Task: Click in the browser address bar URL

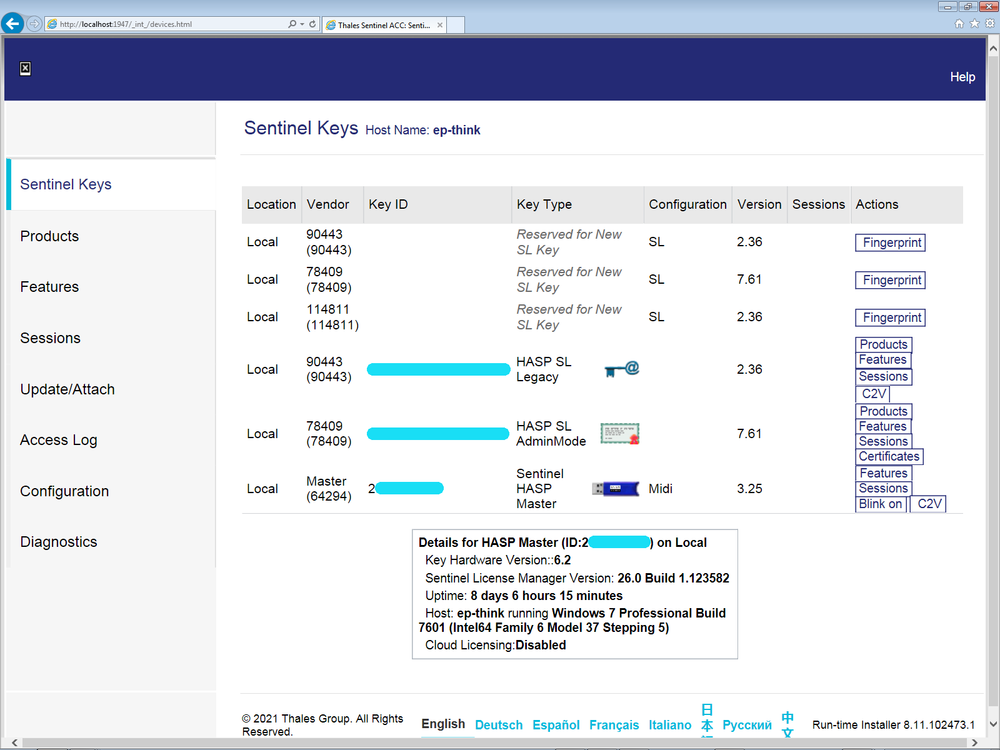Action: 170,23
